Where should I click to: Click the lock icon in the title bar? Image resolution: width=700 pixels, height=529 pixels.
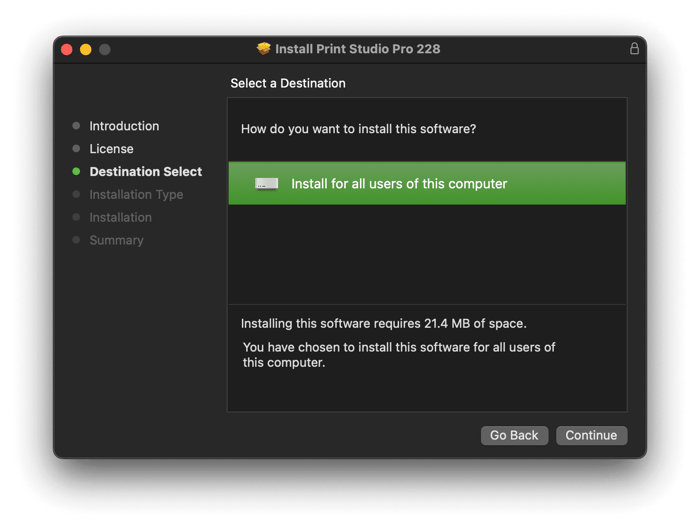point(634,48)
